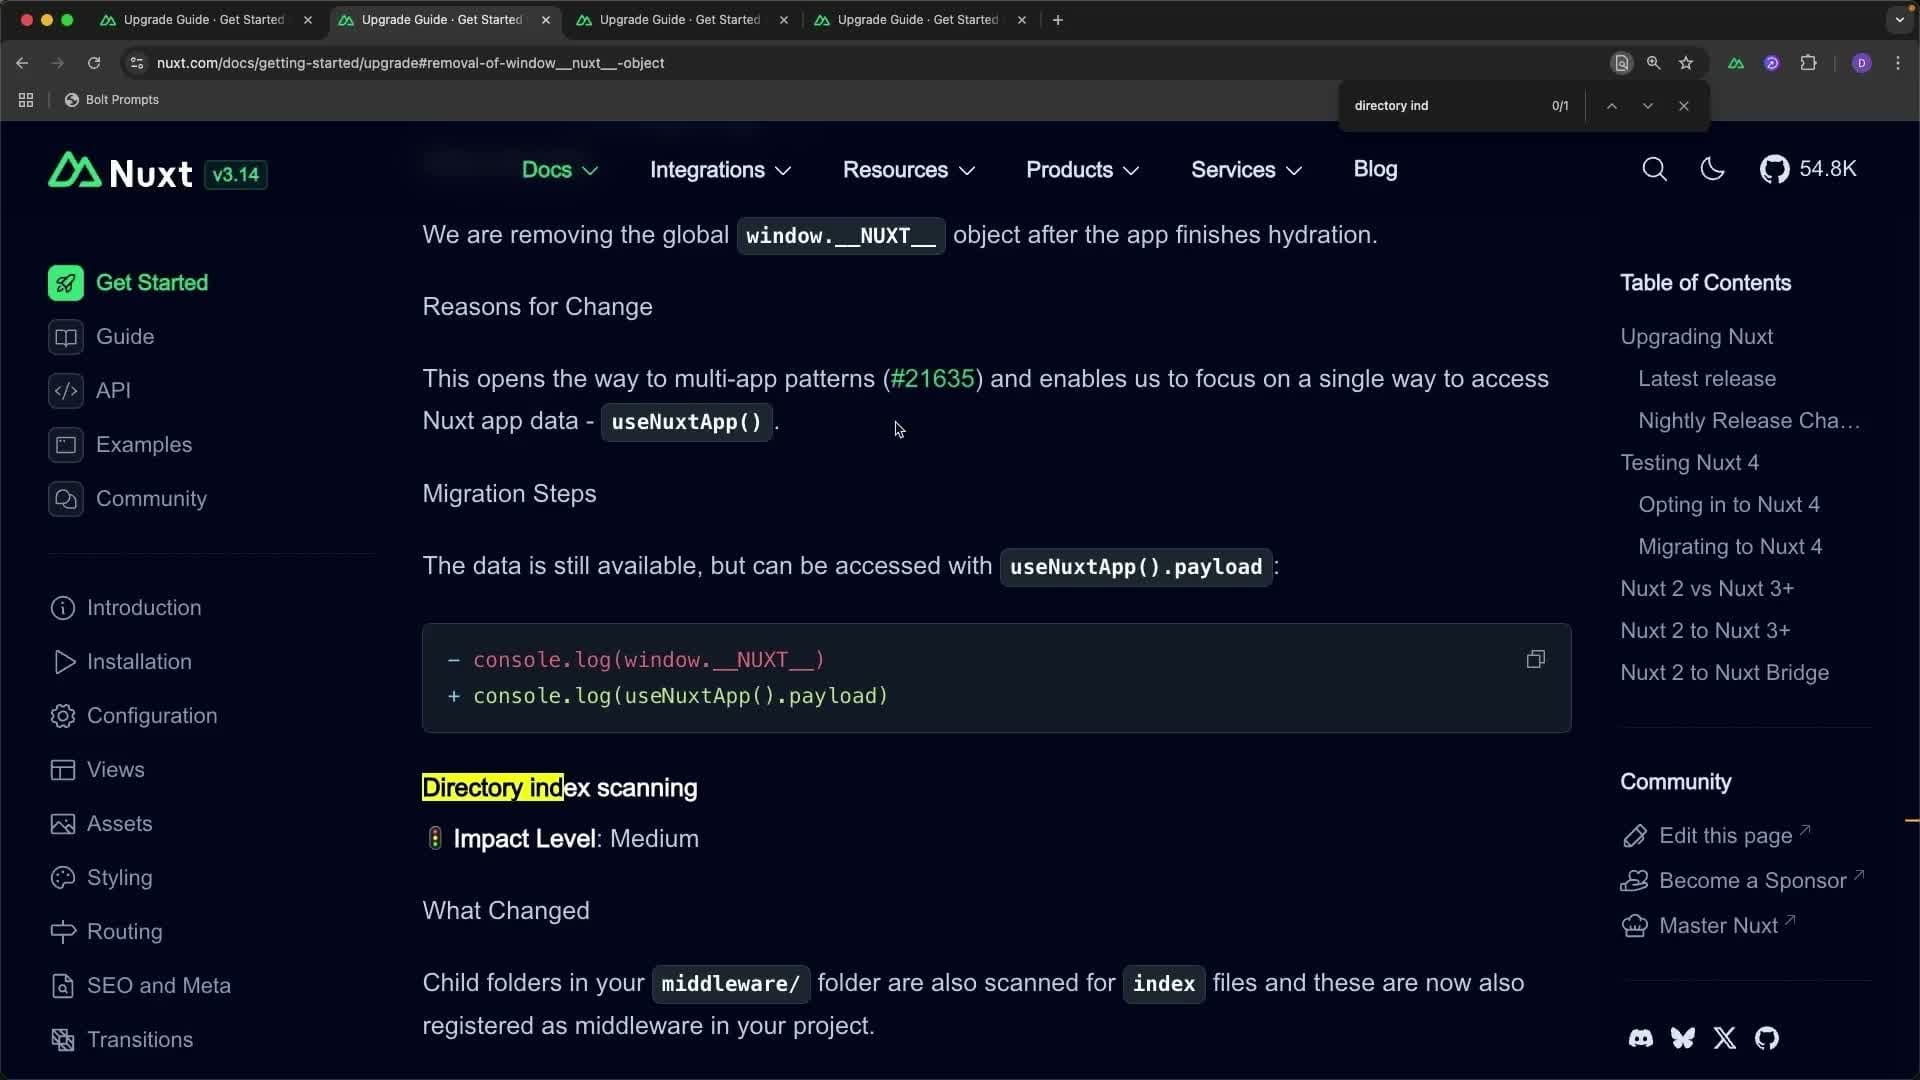Image resolution: width=1920 pixels, height=1080 pixels.
Task: Expand the Resources dropdown menu
Action: point(908,170)
